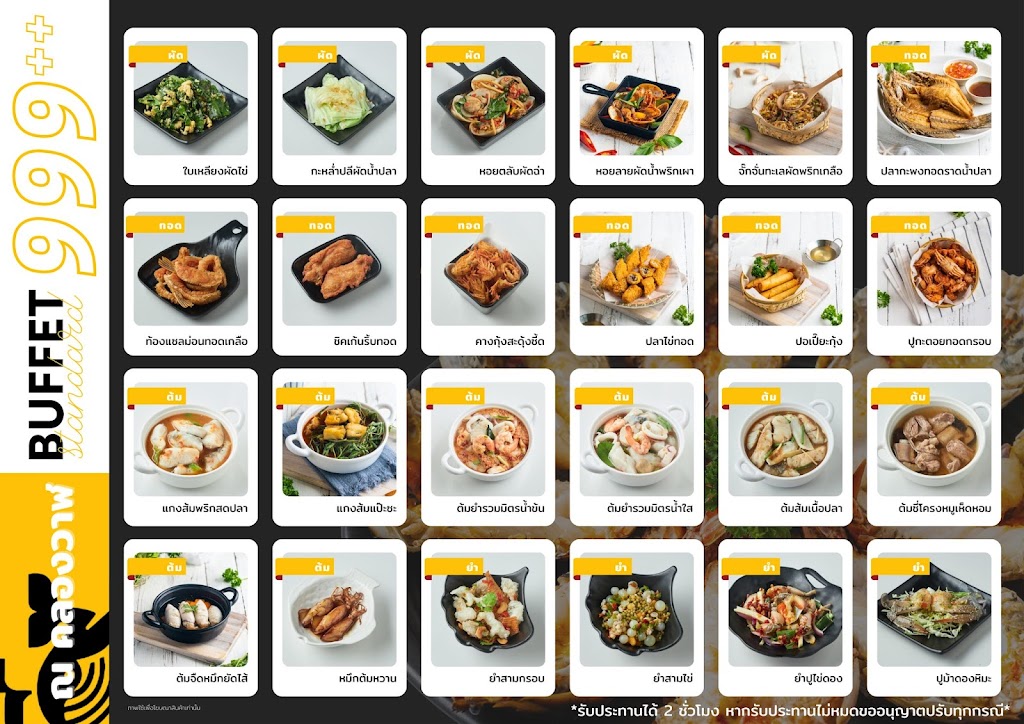This screenshot has height=724, width=1024.
Task: Open the หอยลายผัดน้ำพริกเผา menu card
Action: 637,106
